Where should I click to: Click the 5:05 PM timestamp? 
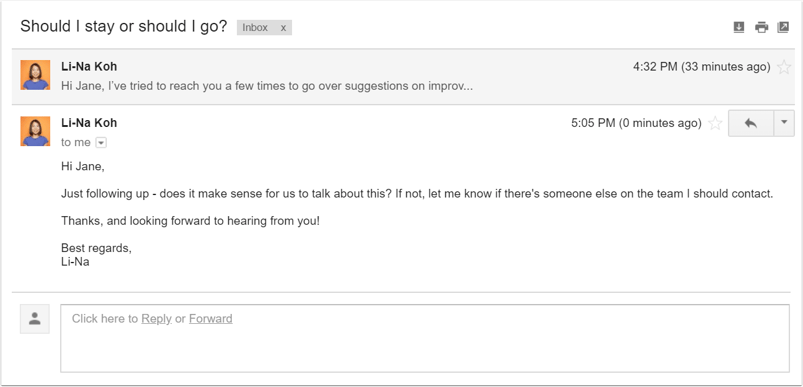(x=636, y=123)
